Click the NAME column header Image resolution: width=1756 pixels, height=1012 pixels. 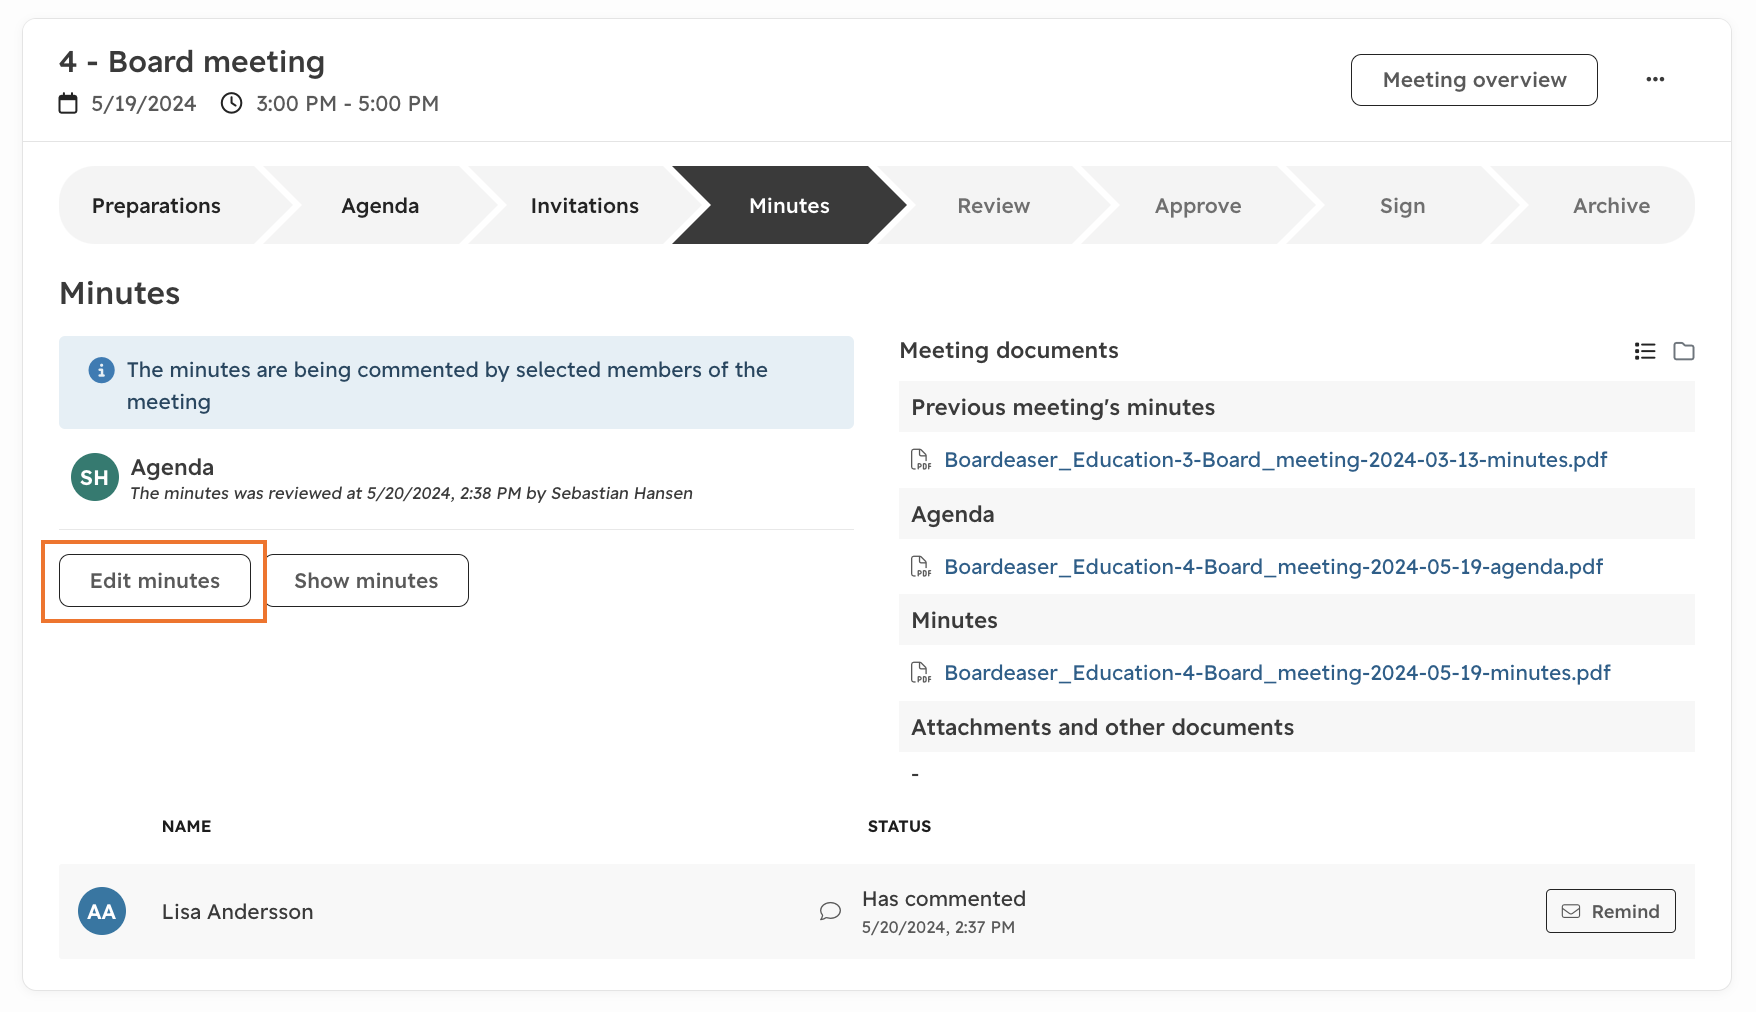(187, 826)
